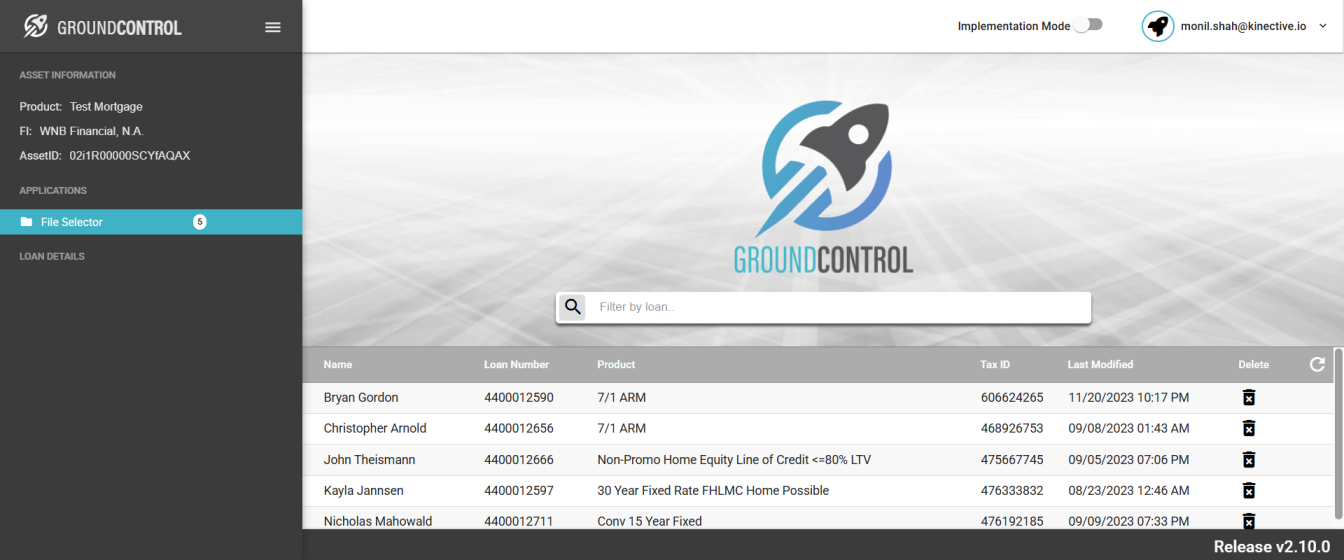This screenshot has height=560, width=1344.
Task: Select the John Theismann name cell
Action: point(369,460)
